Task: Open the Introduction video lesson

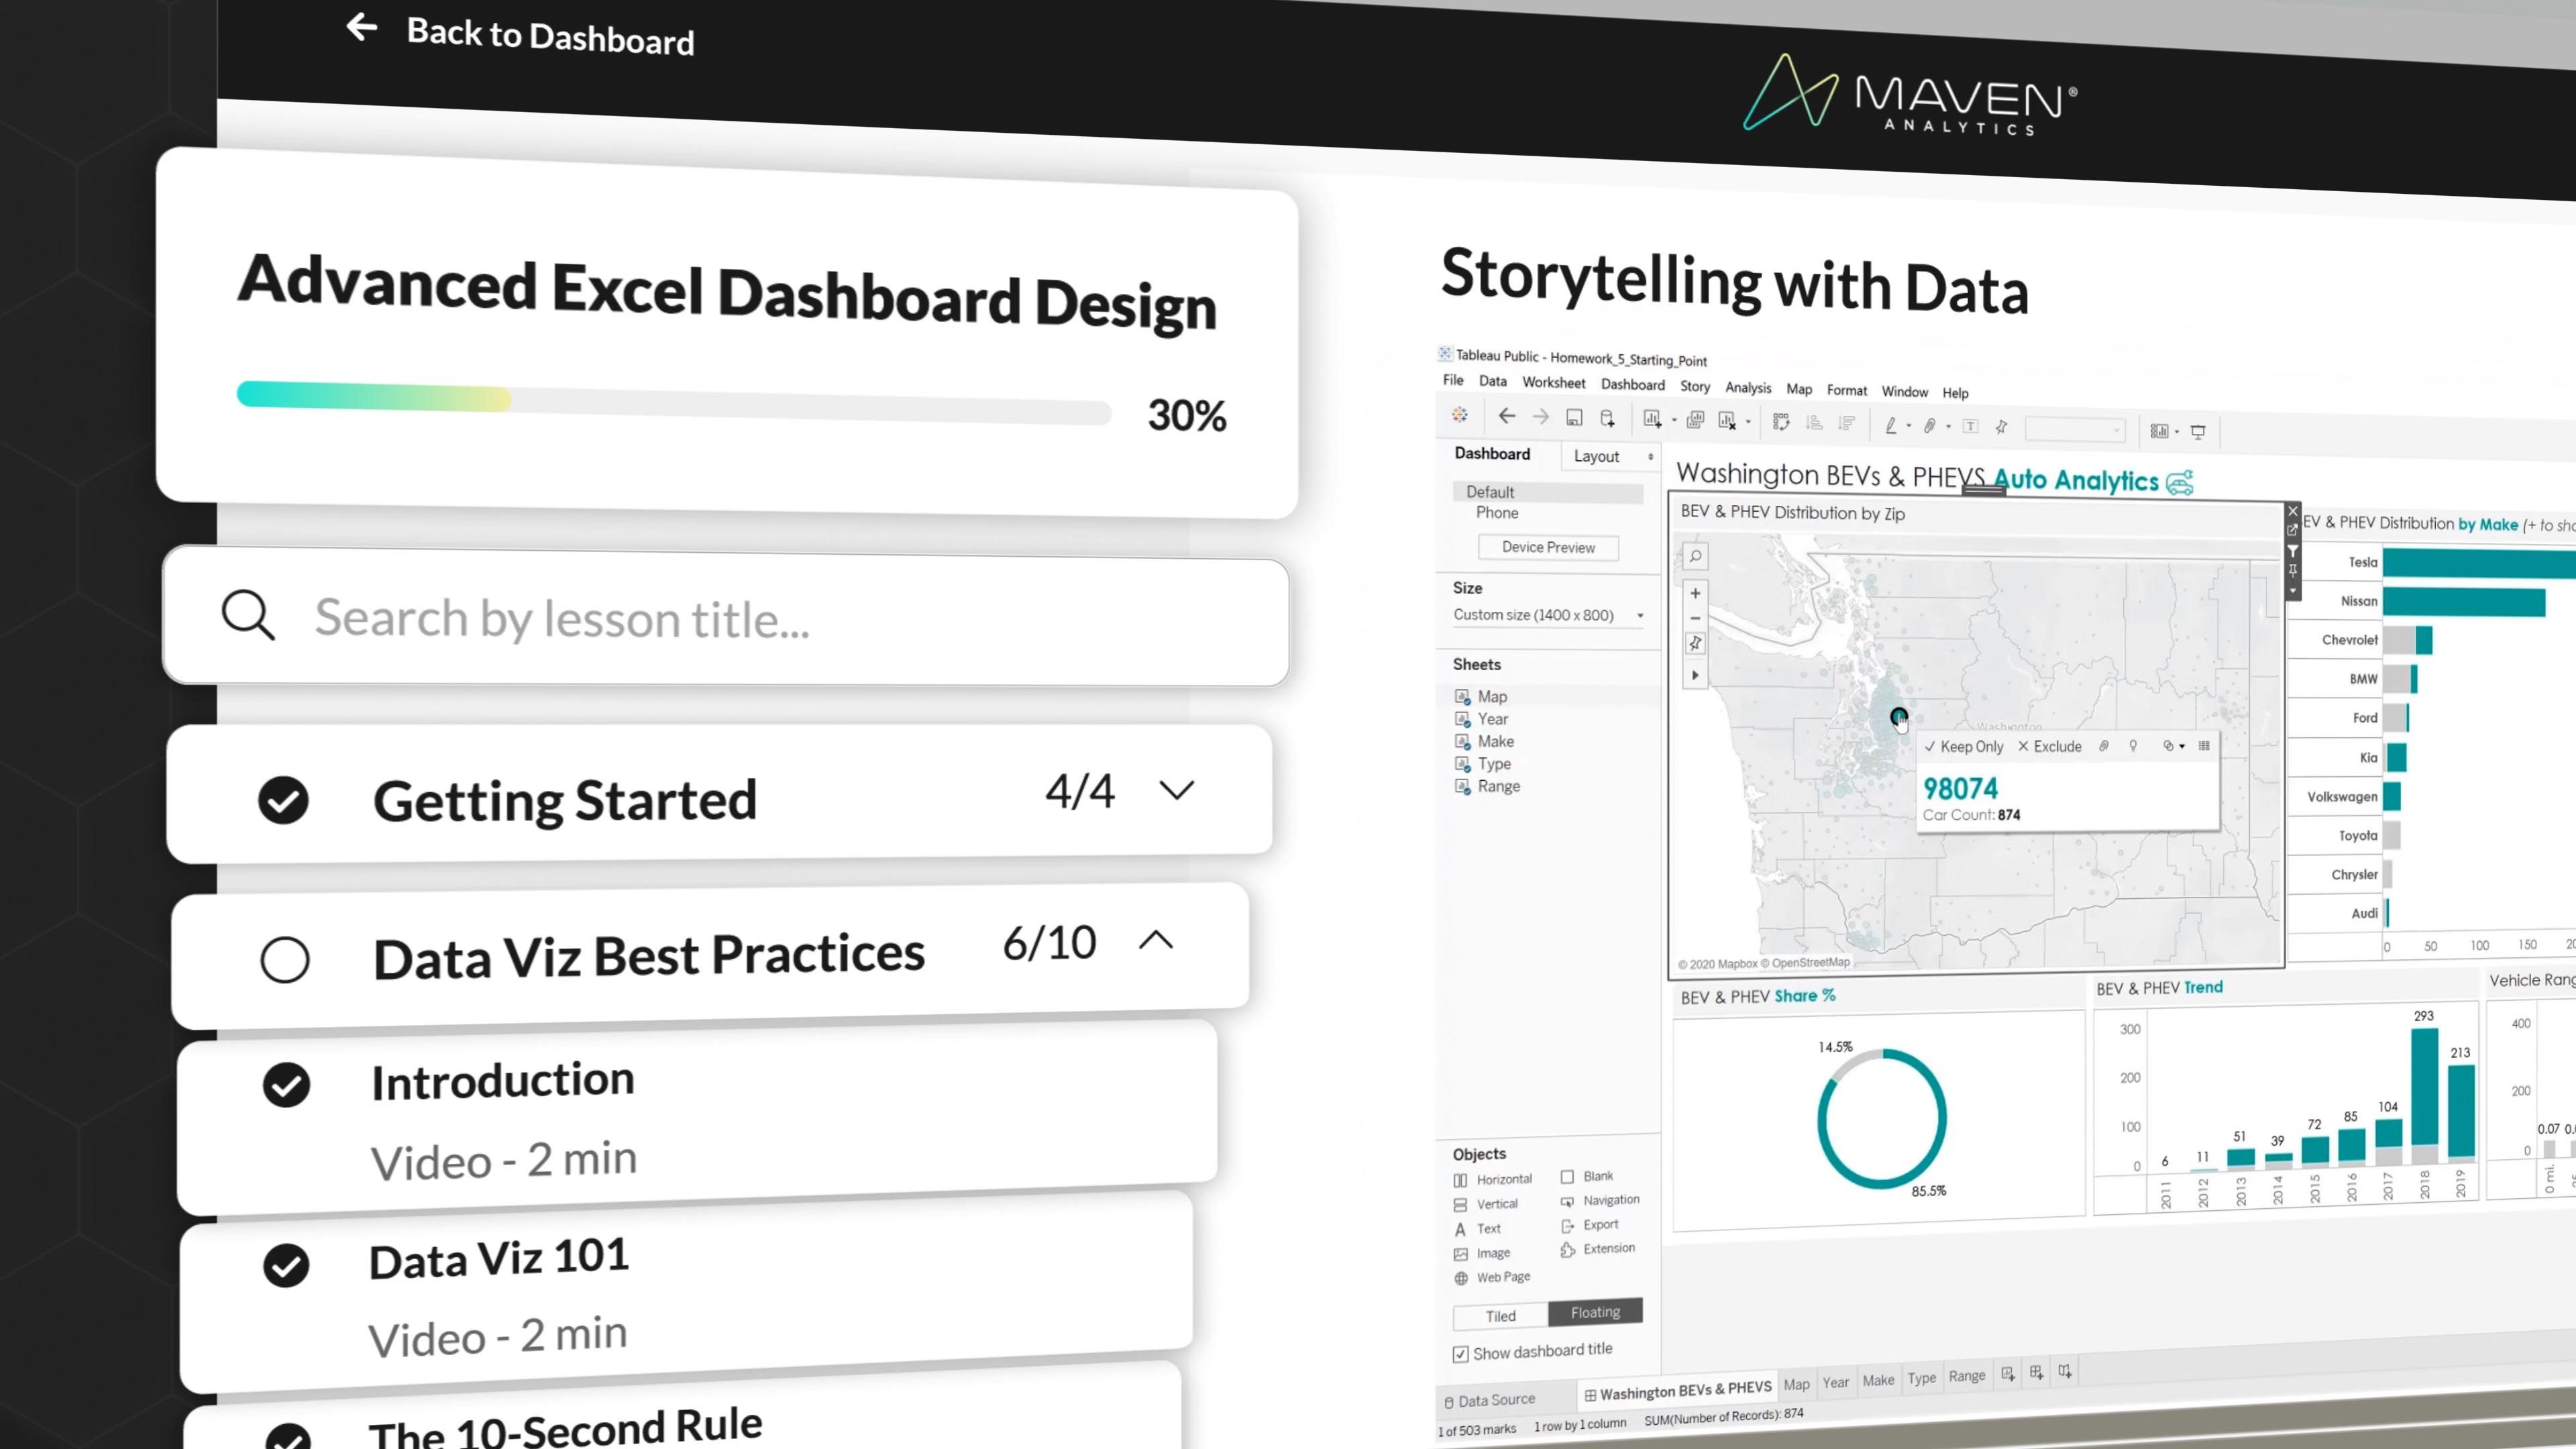Action: coord(697,1118)
